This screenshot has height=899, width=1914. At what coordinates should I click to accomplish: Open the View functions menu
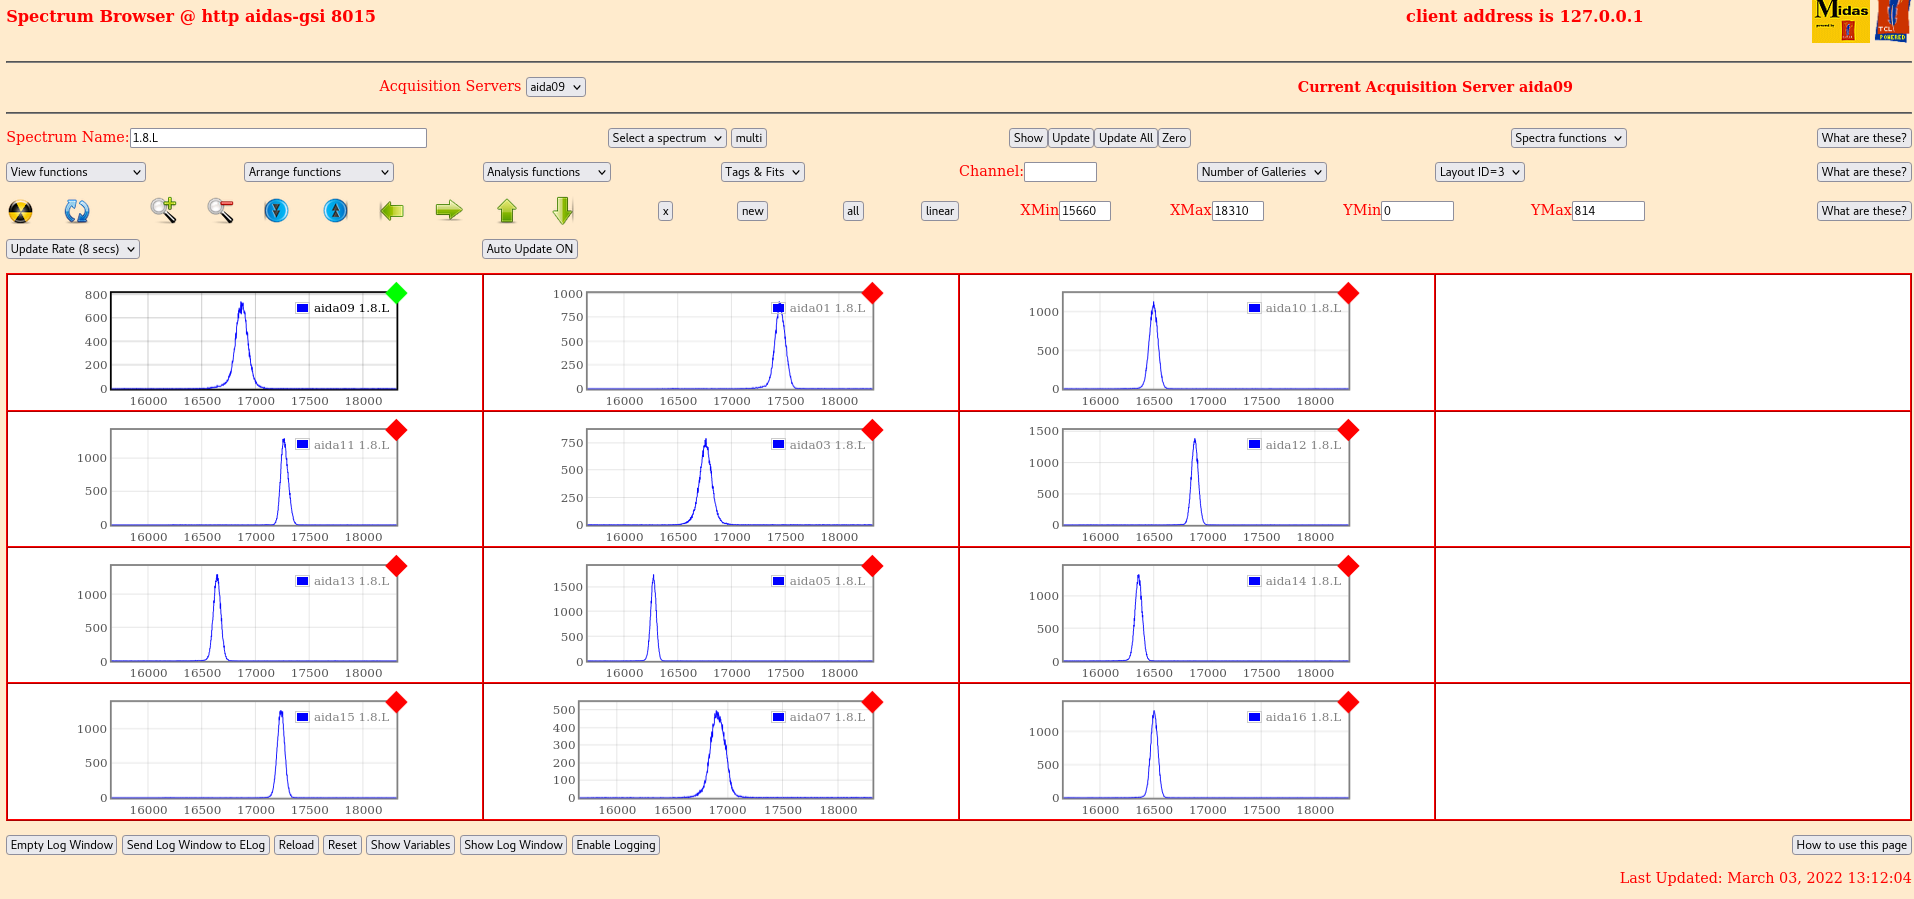(76, 172)
